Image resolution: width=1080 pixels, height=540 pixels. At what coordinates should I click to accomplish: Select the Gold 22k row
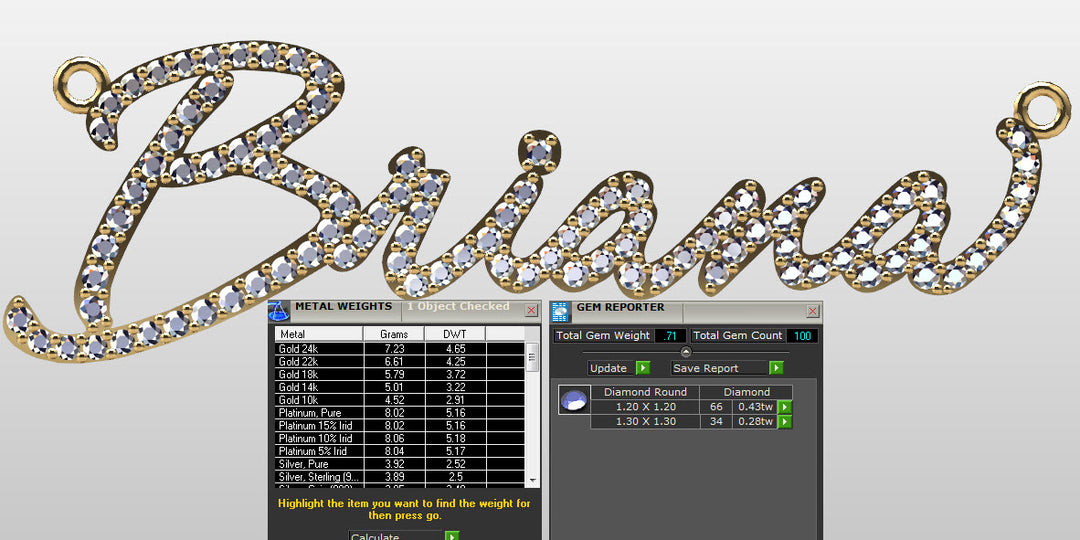click(399, 362)
